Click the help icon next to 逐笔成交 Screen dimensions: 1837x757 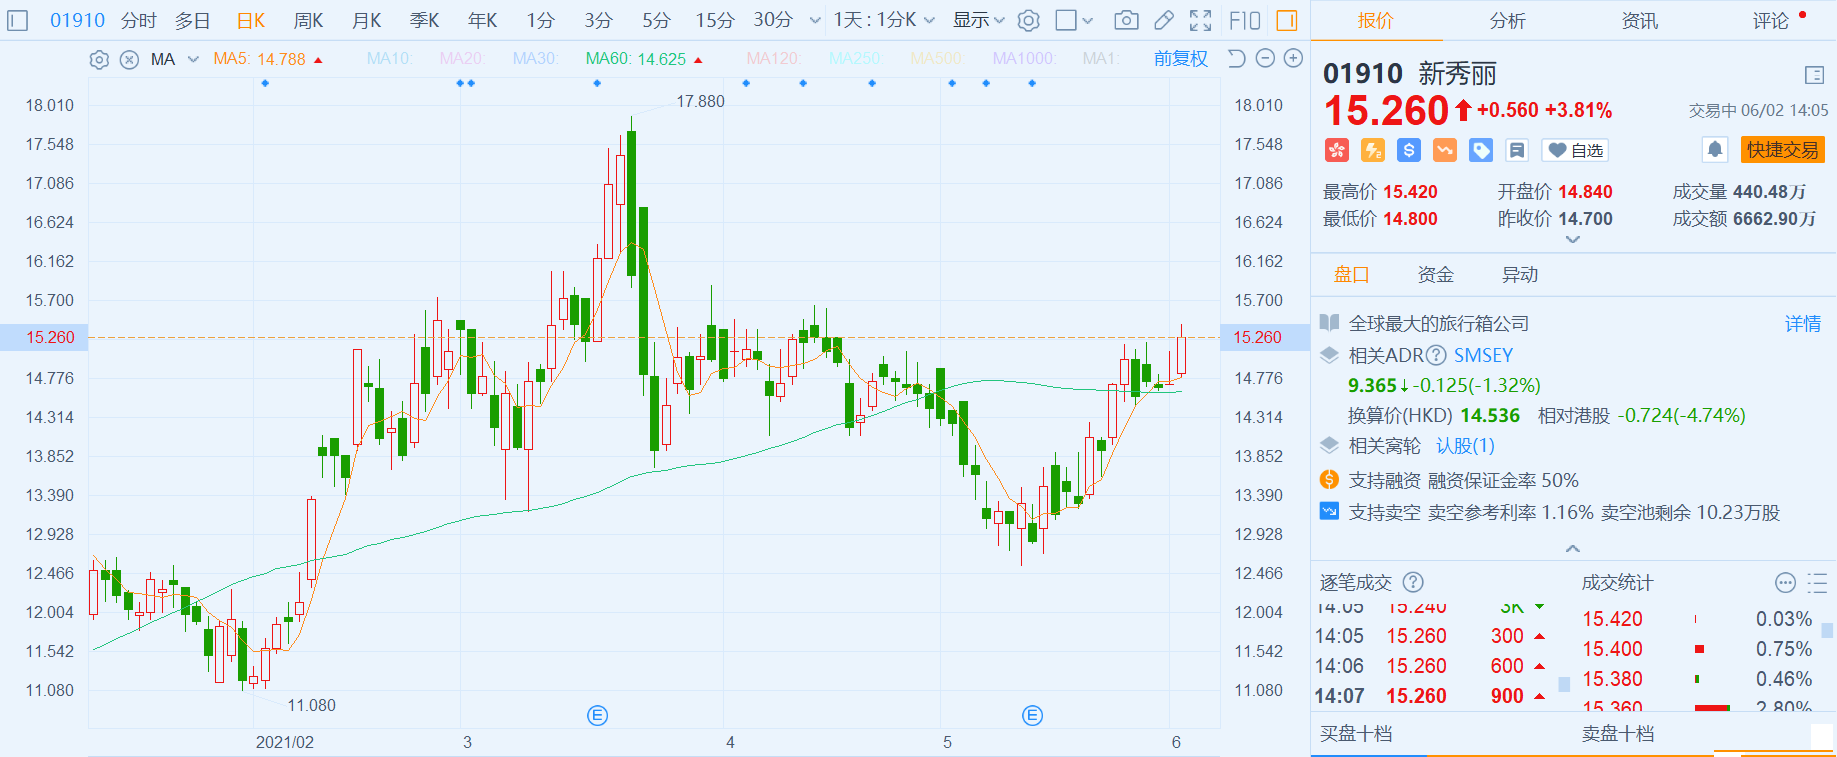(1413, 582)
